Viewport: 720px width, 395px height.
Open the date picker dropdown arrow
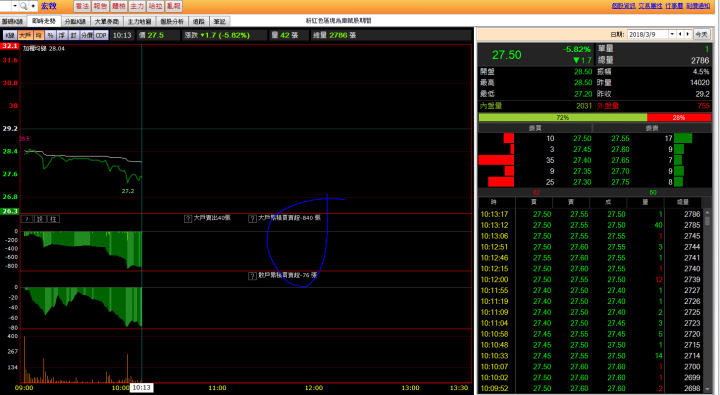pyautogui.click(x=672, y=34)
